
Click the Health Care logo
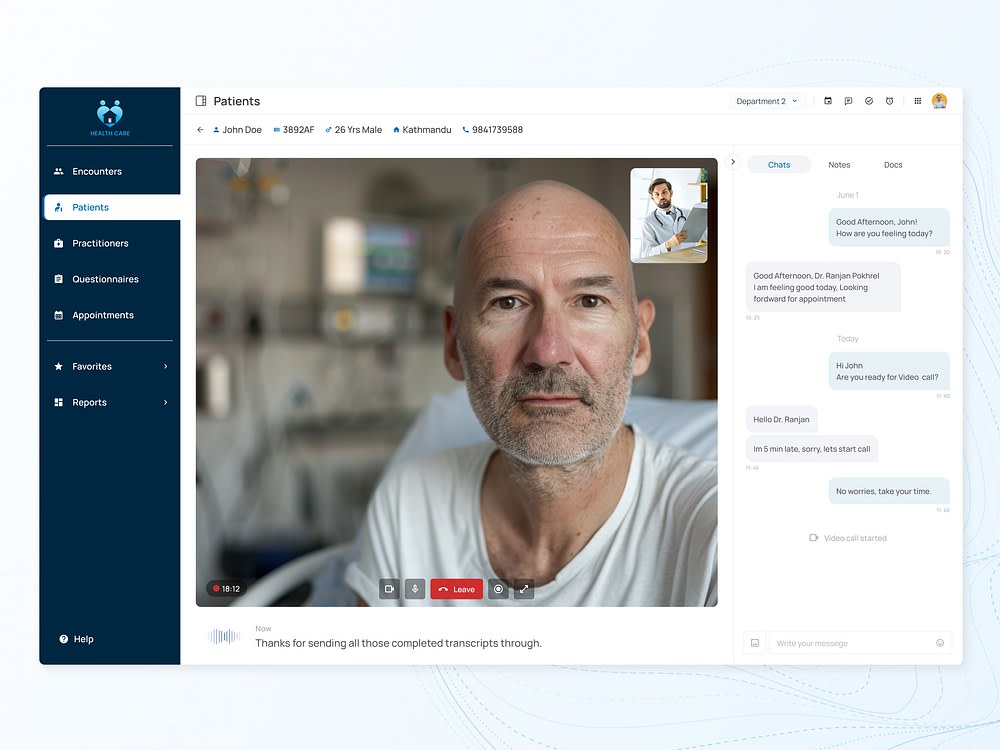pyautogui.click(x=110, y=117)
